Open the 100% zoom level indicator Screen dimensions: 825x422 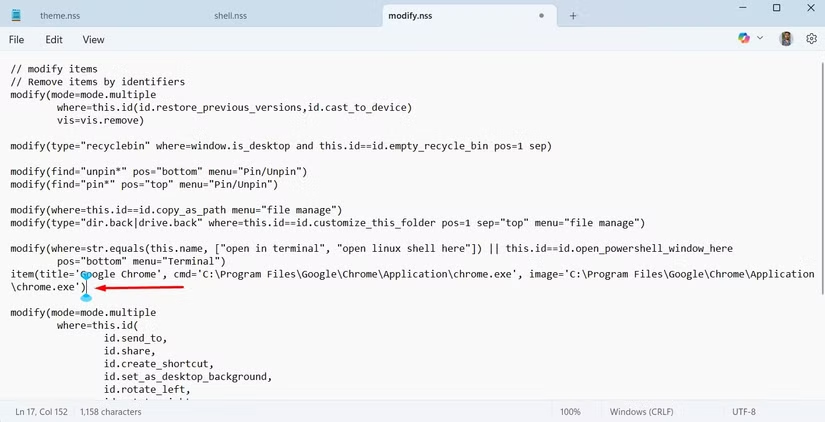pyautogui.click(x=570, y=412)
